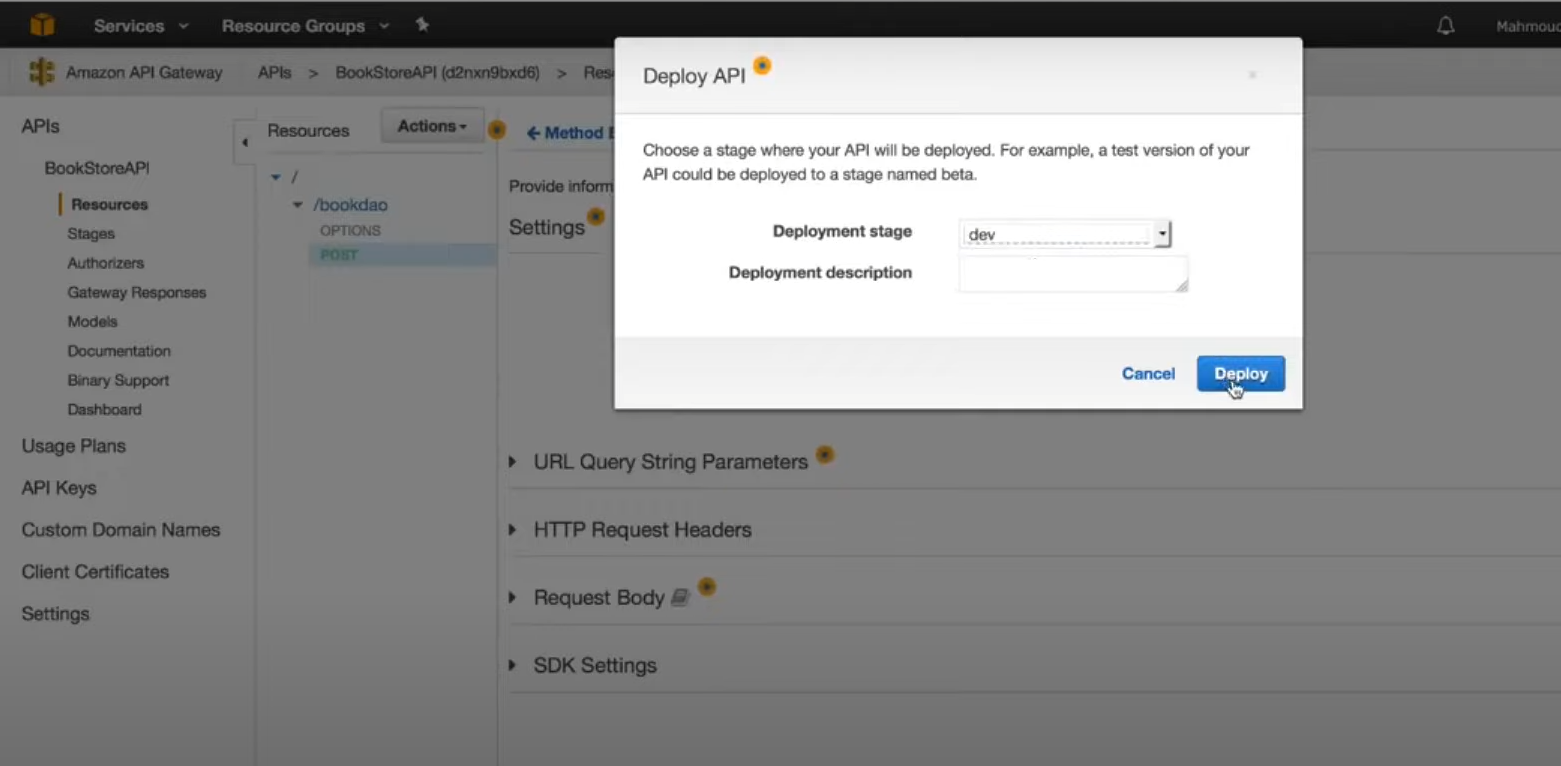Click the help dot in Deploy API title
Image resolution: width=1561 pixels, height=766 pixels.
click(762, 66)
